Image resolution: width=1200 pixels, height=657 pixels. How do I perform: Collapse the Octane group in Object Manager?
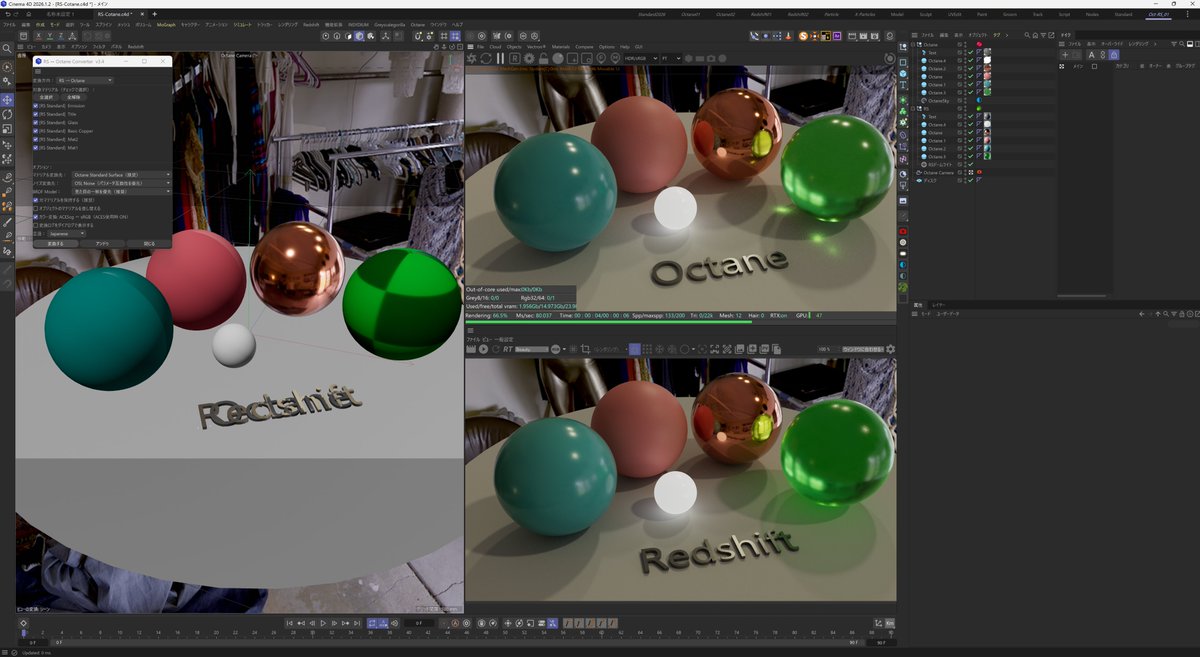tap(914, 45)
